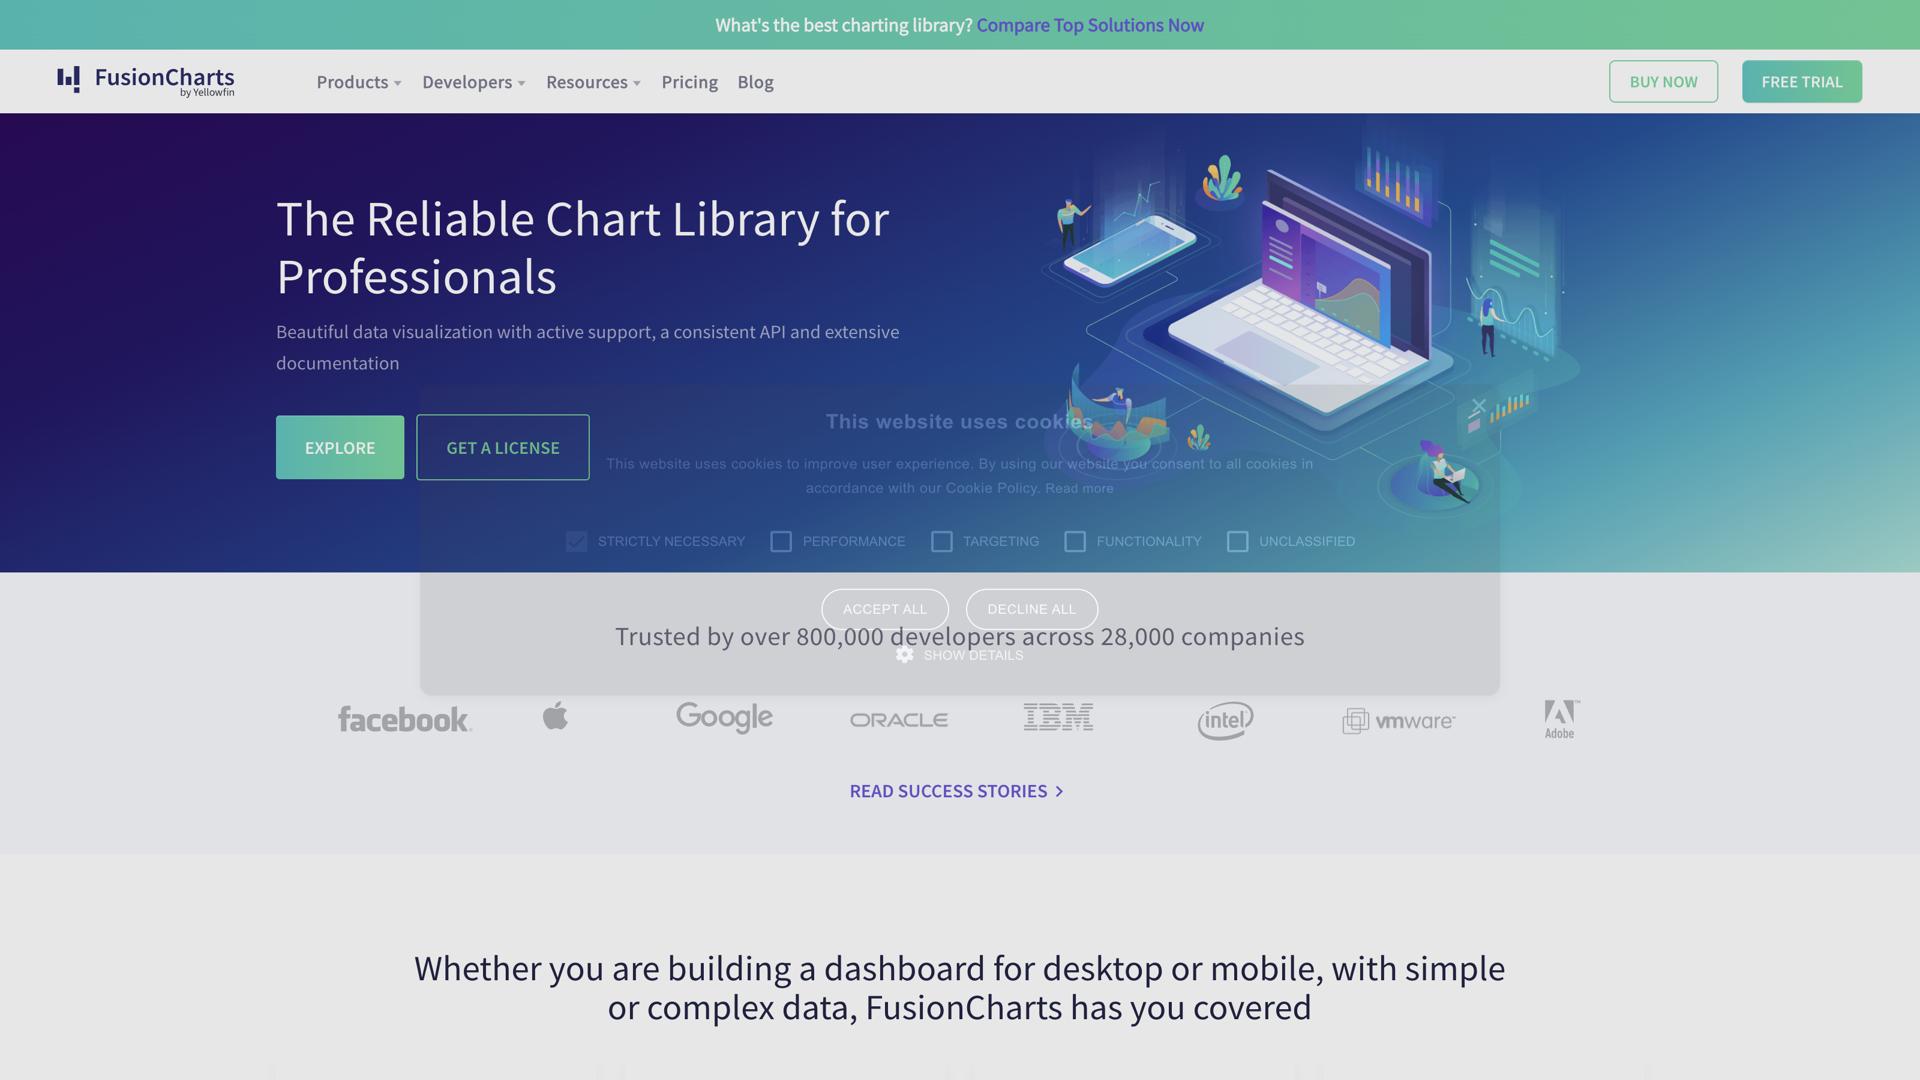The width and height of the screenshot is (1920, 1080).
Task: Toggle the Functionality cookies checkbox
Action: coord(1075,542)
